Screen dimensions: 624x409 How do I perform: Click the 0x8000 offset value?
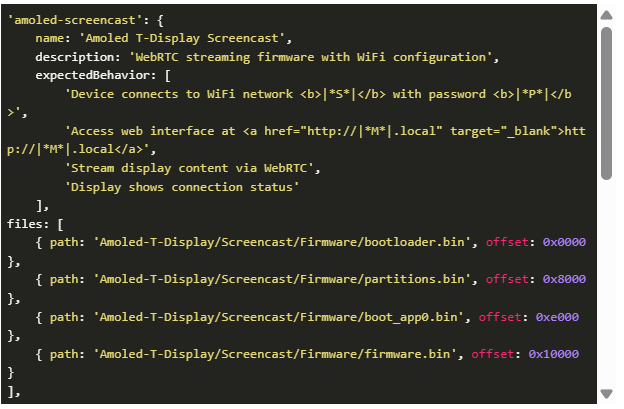[564, 280]
